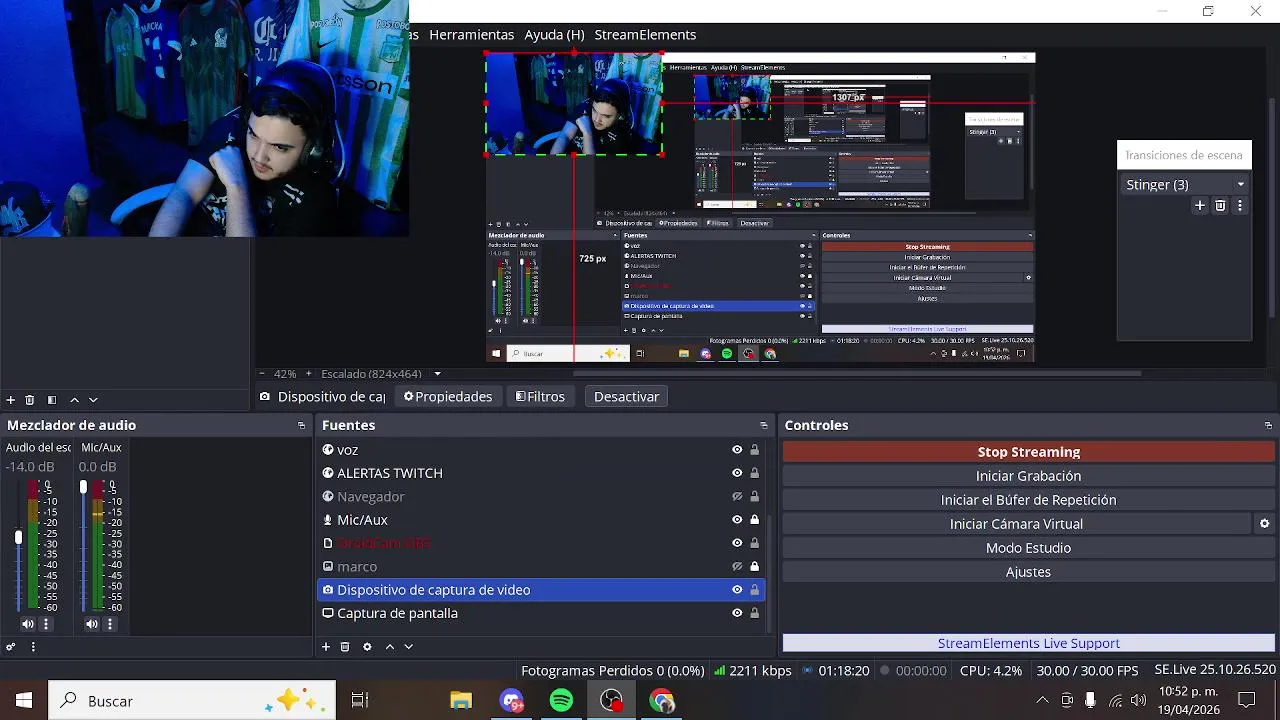
Task: Show the hidden marco source
Action: 737,567
